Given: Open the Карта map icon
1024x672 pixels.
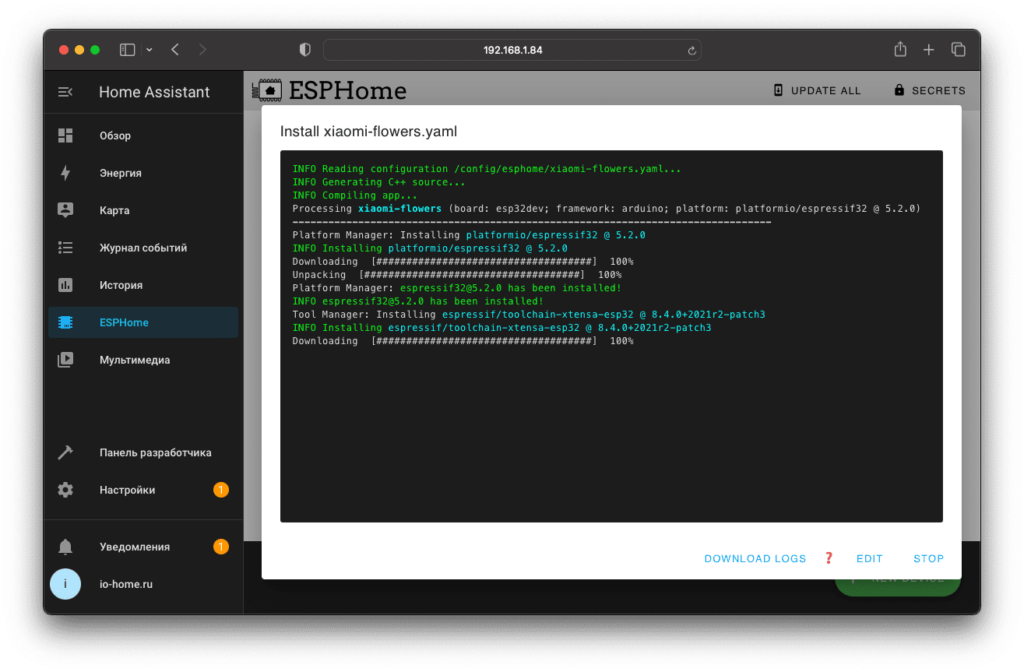Looking at the screenshot, I should click(x=65, y=210).
